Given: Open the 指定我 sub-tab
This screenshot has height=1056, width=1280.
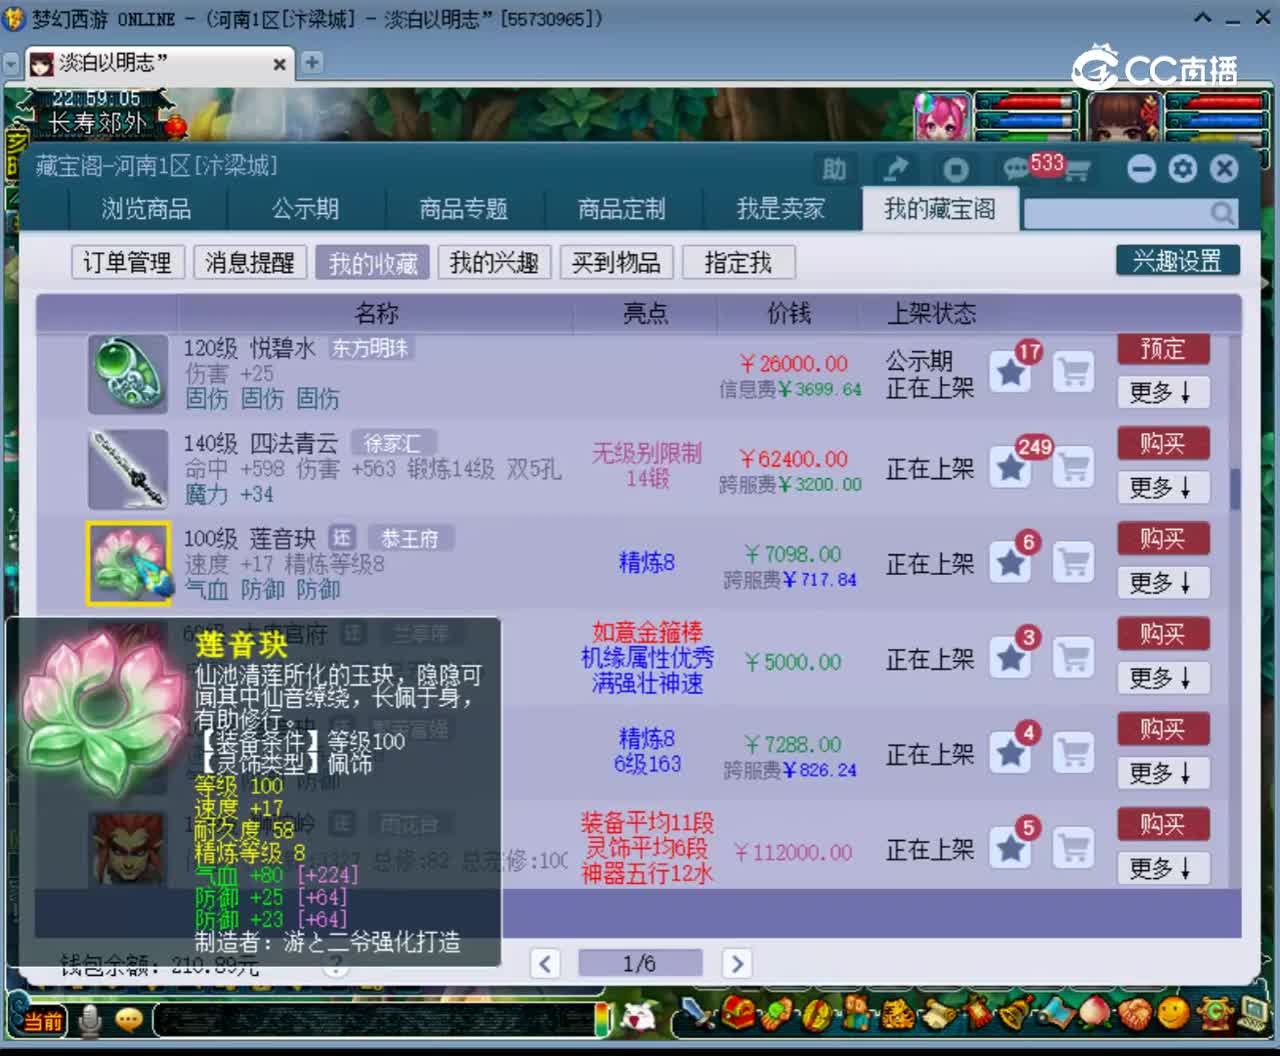Looking at the screenshot, I should pos(738,263).
